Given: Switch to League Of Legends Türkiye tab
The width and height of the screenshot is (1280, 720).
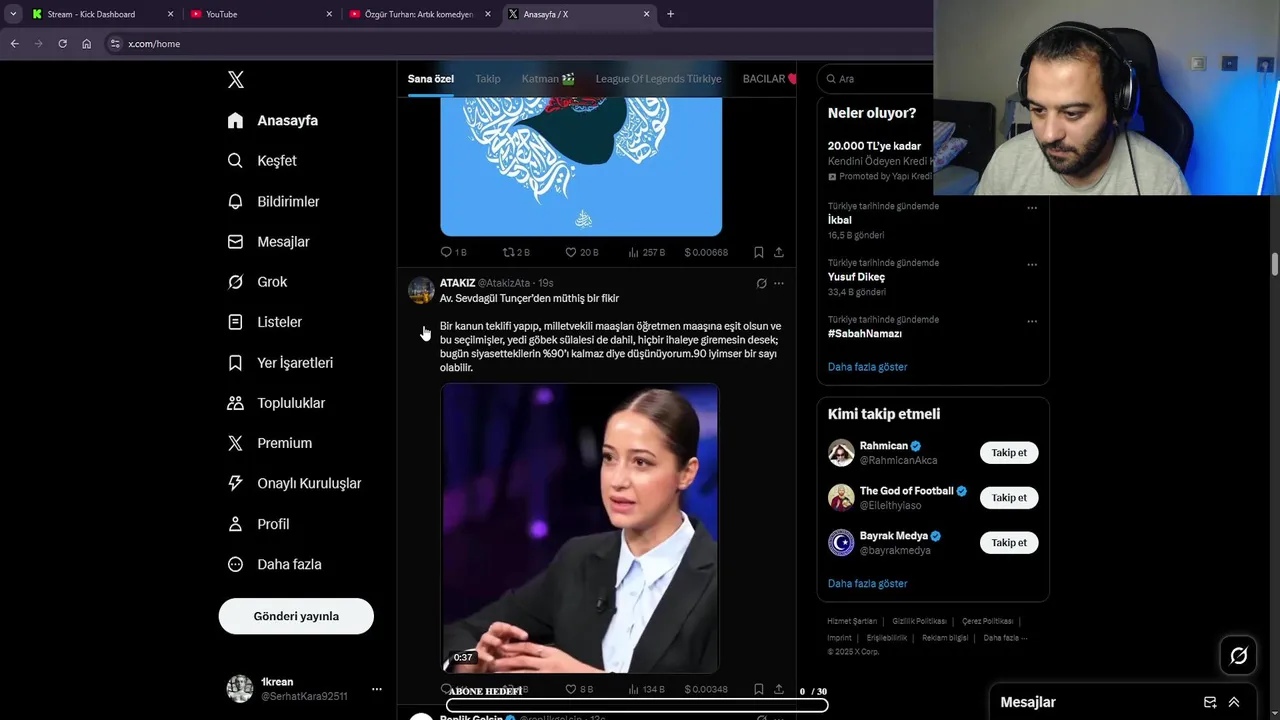Looking at the screenshot, I should (658, 79).
